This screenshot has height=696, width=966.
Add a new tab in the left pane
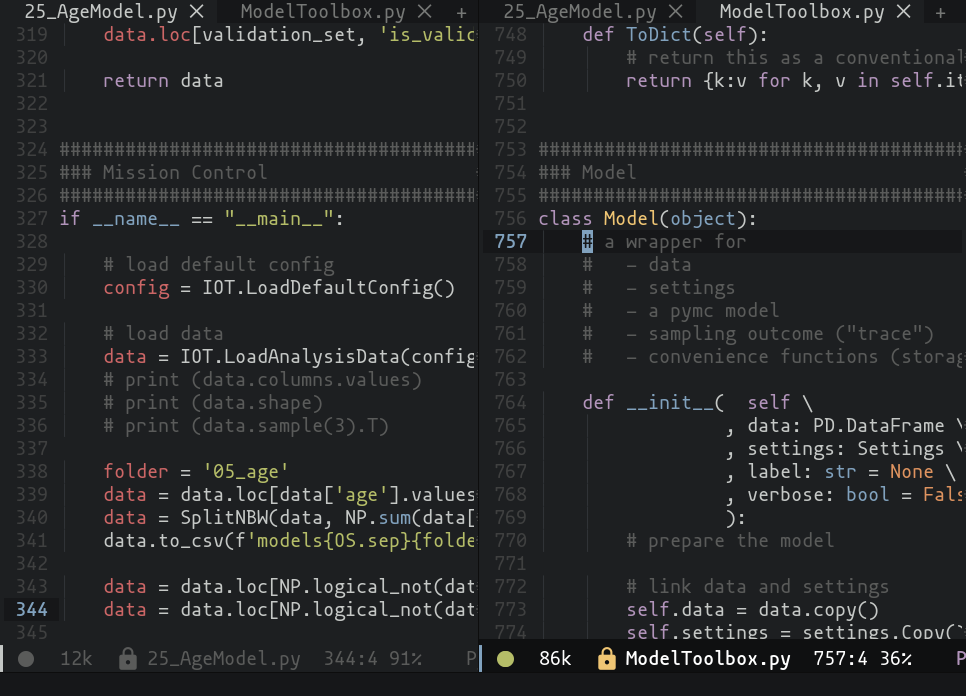coord(461,12)
